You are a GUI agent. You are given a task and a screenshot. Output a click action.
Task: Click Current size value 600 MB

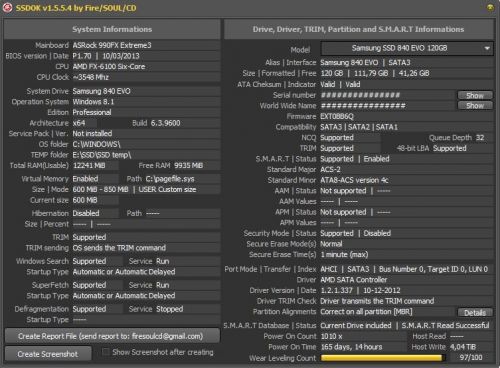pos(85,200)
